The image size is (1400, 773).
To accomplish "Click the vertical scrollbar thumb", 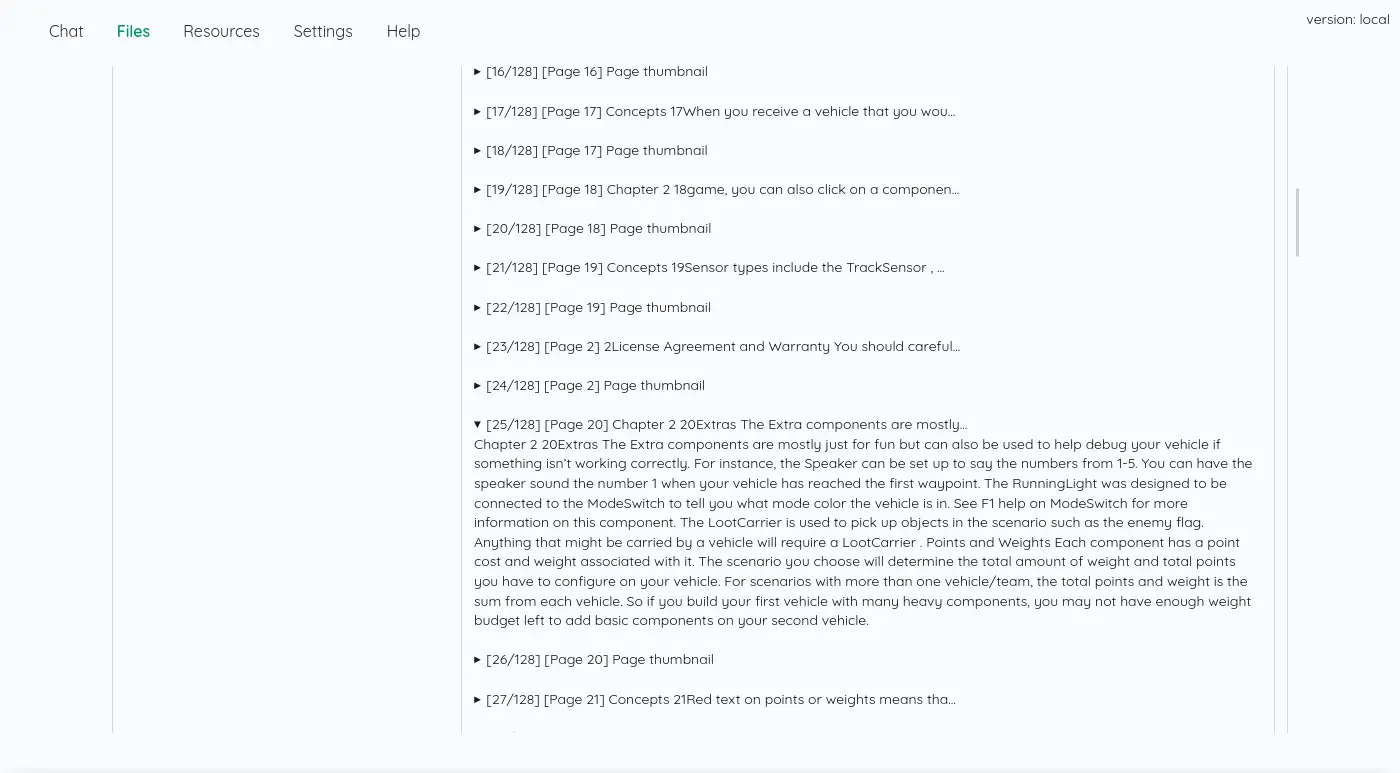I will [1298, 222].
